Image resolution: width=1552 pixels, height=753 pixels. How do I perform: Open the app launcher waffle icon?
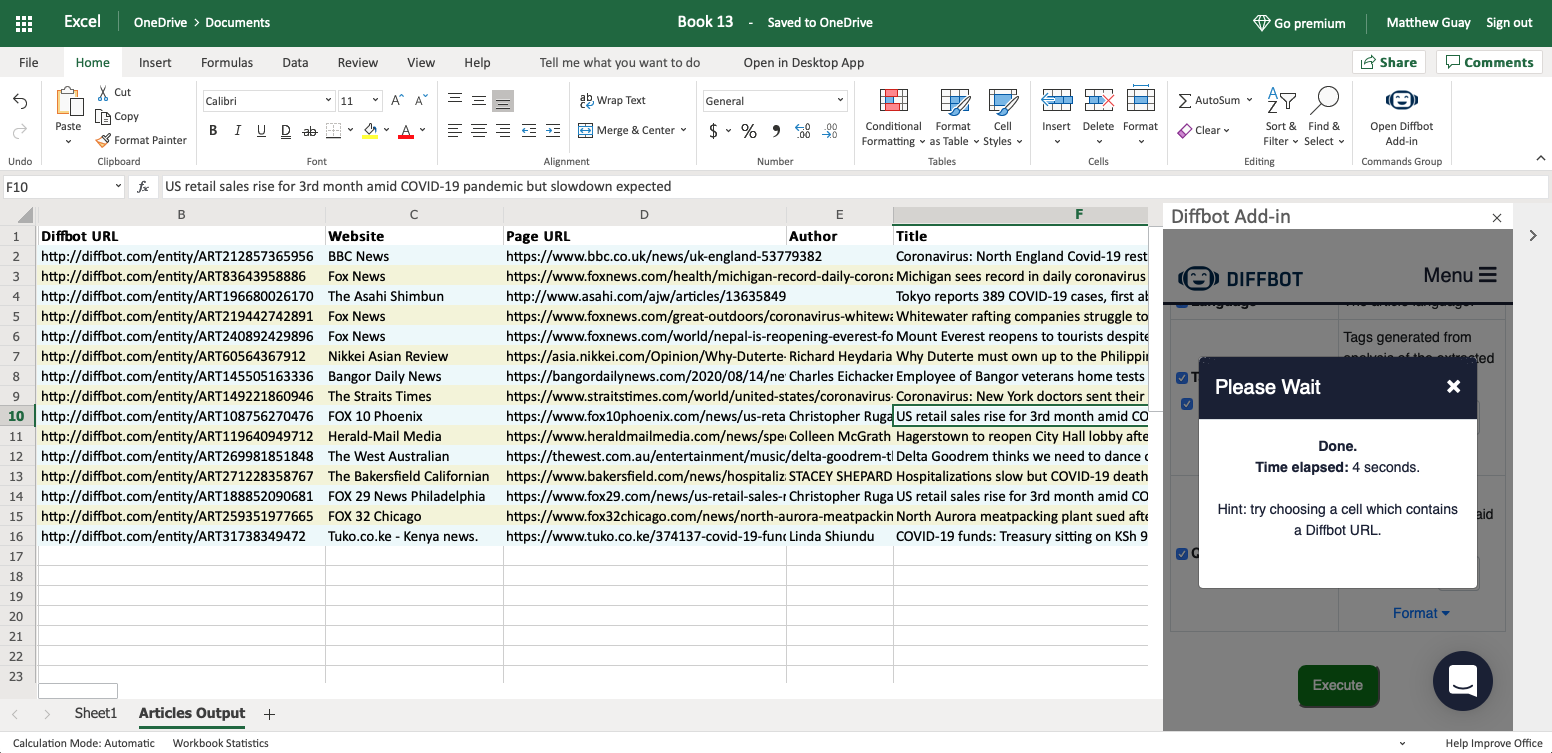(24, 22)
